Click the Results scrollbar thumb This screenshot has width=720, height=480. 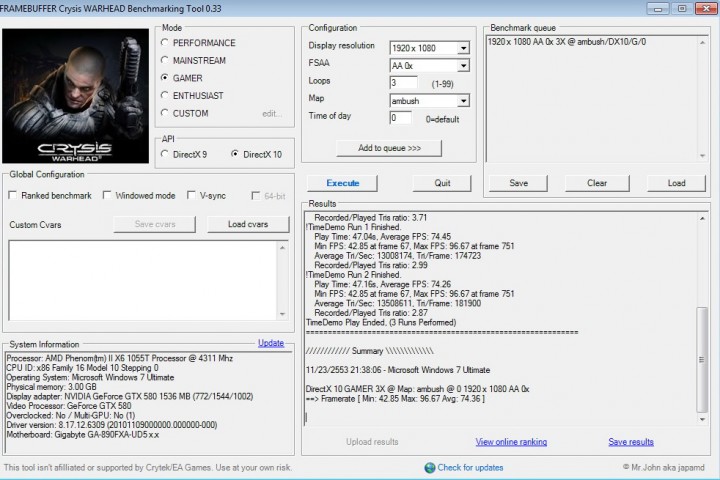click(x=702, y=360)
